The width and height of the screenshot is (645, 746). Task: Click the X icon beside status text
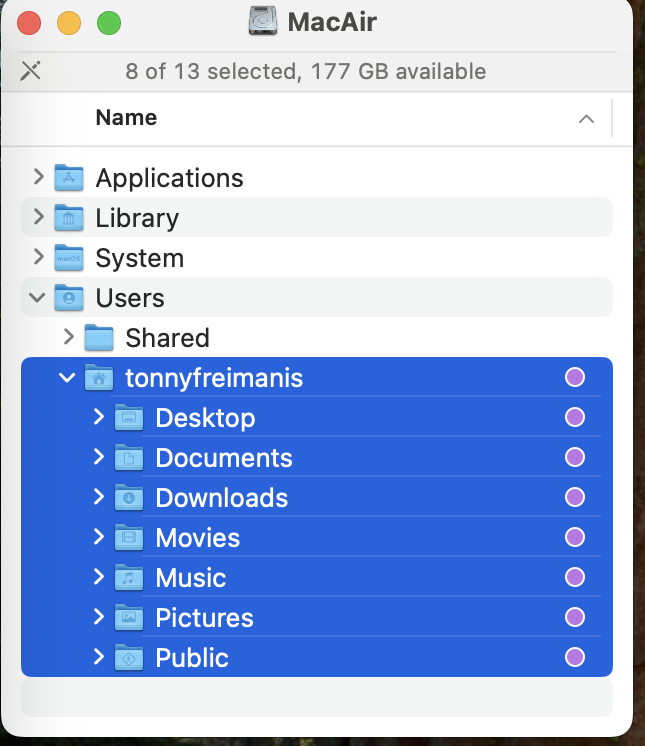[30, 71]
